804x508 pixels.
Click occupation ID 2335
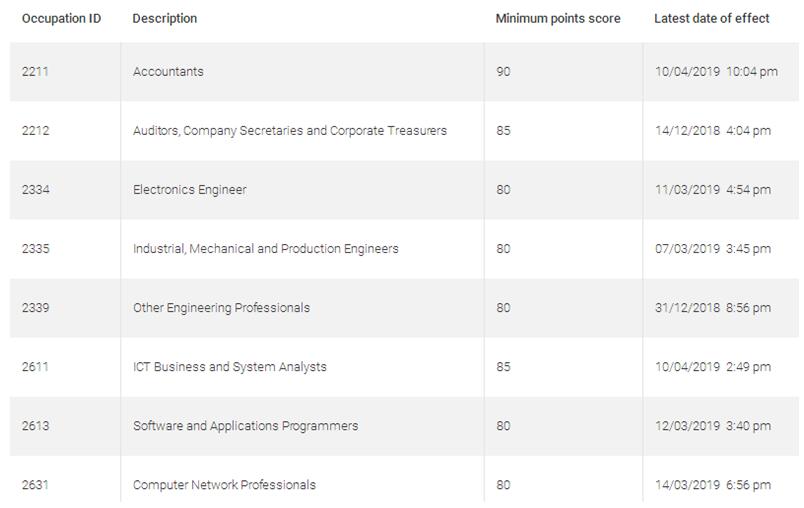pos(35,249)
